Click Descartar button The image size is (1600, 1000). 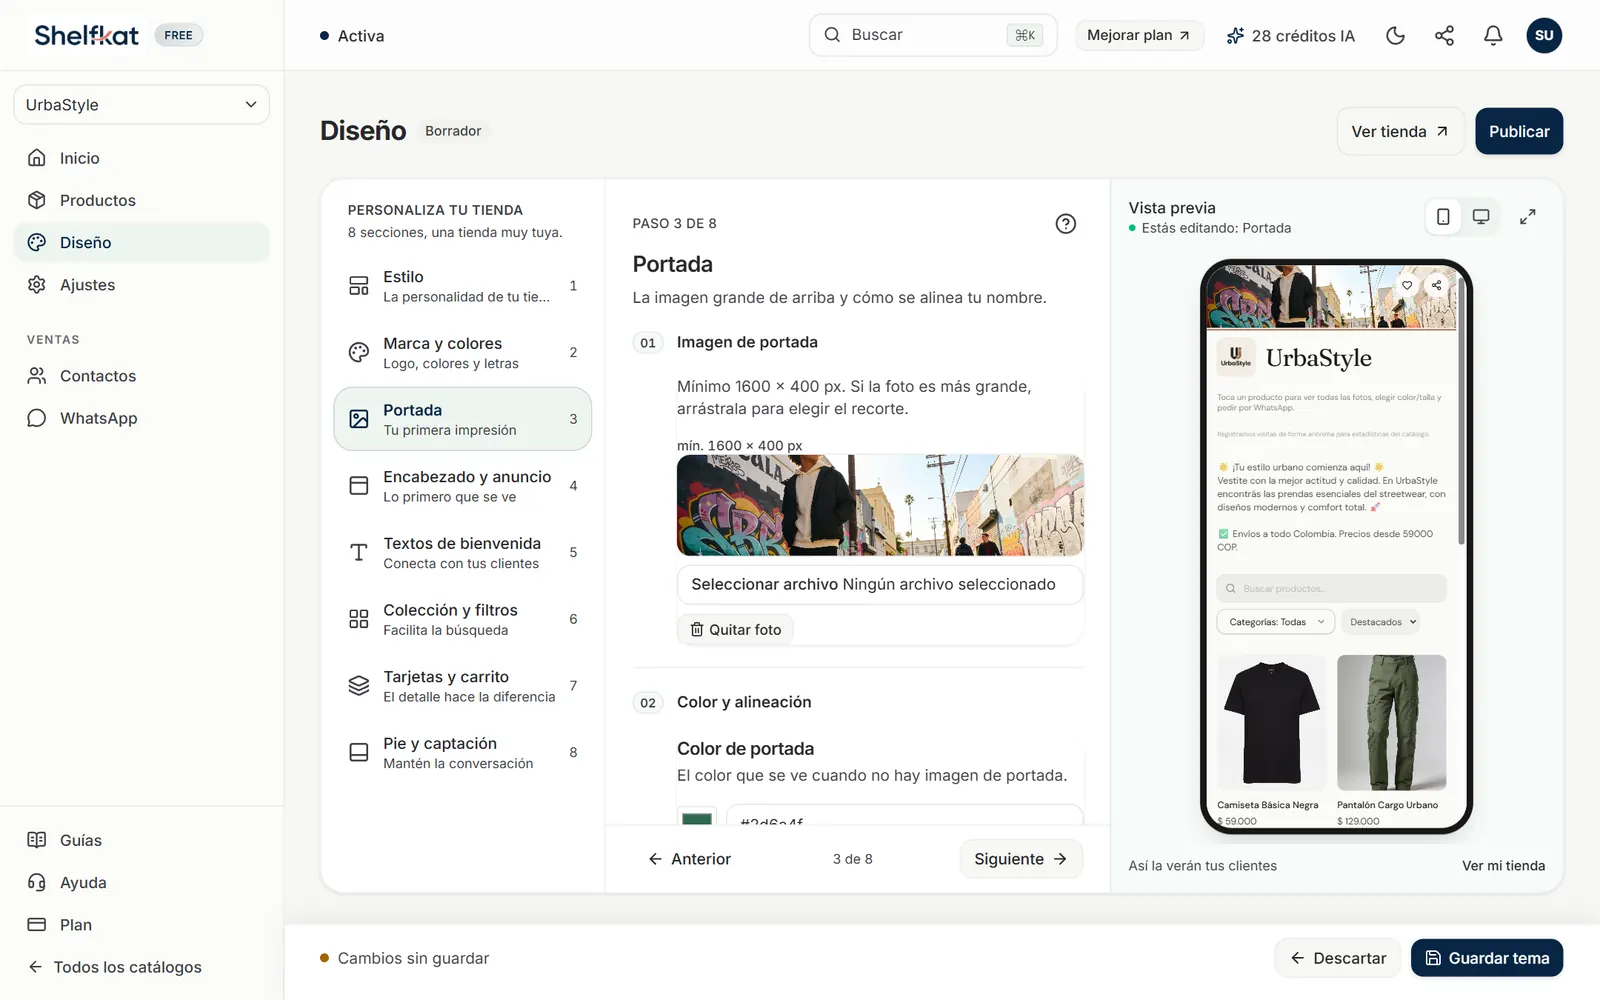pyautogui.click(x=1337, y=958)
